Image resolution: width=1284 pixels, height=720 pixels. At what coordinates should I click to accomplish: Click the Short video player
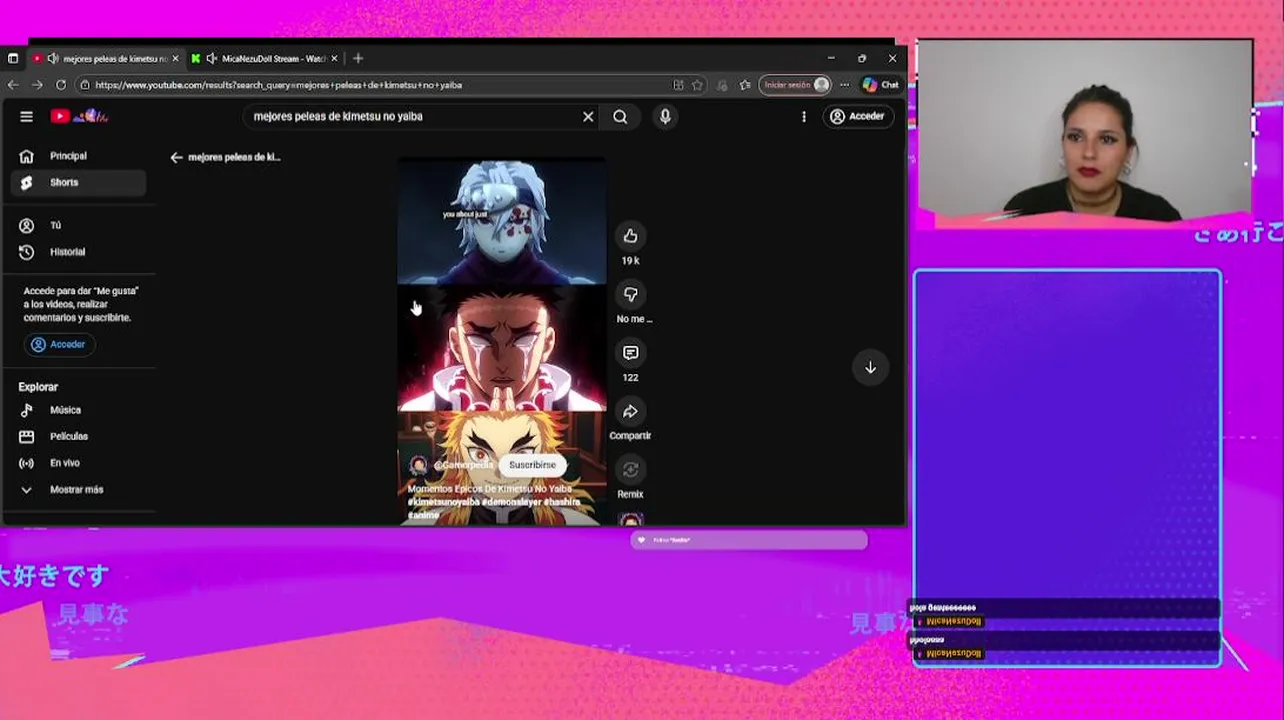pyautogui.click(x=502, y=340)
